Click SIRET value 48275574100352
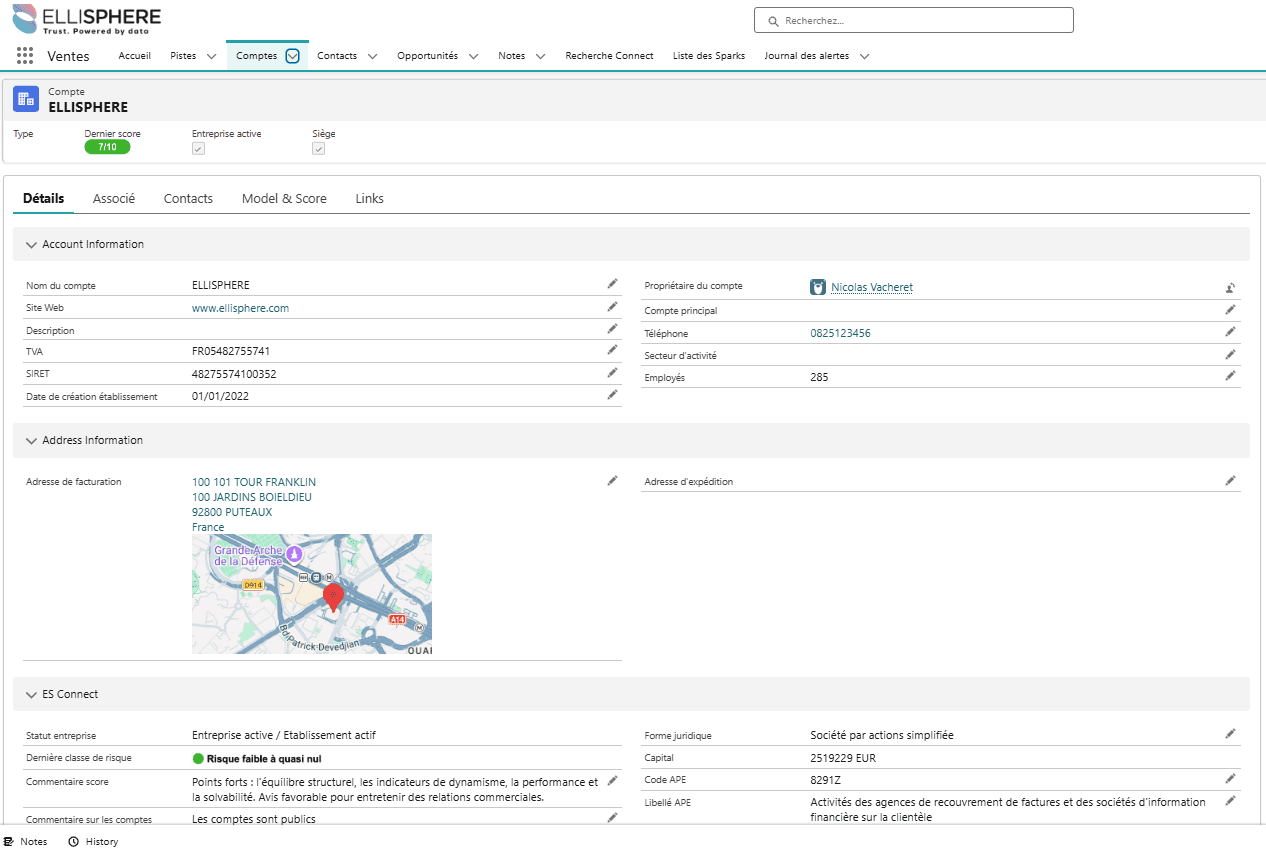This screenshot has width=1266, height=853. coord(234,374)
